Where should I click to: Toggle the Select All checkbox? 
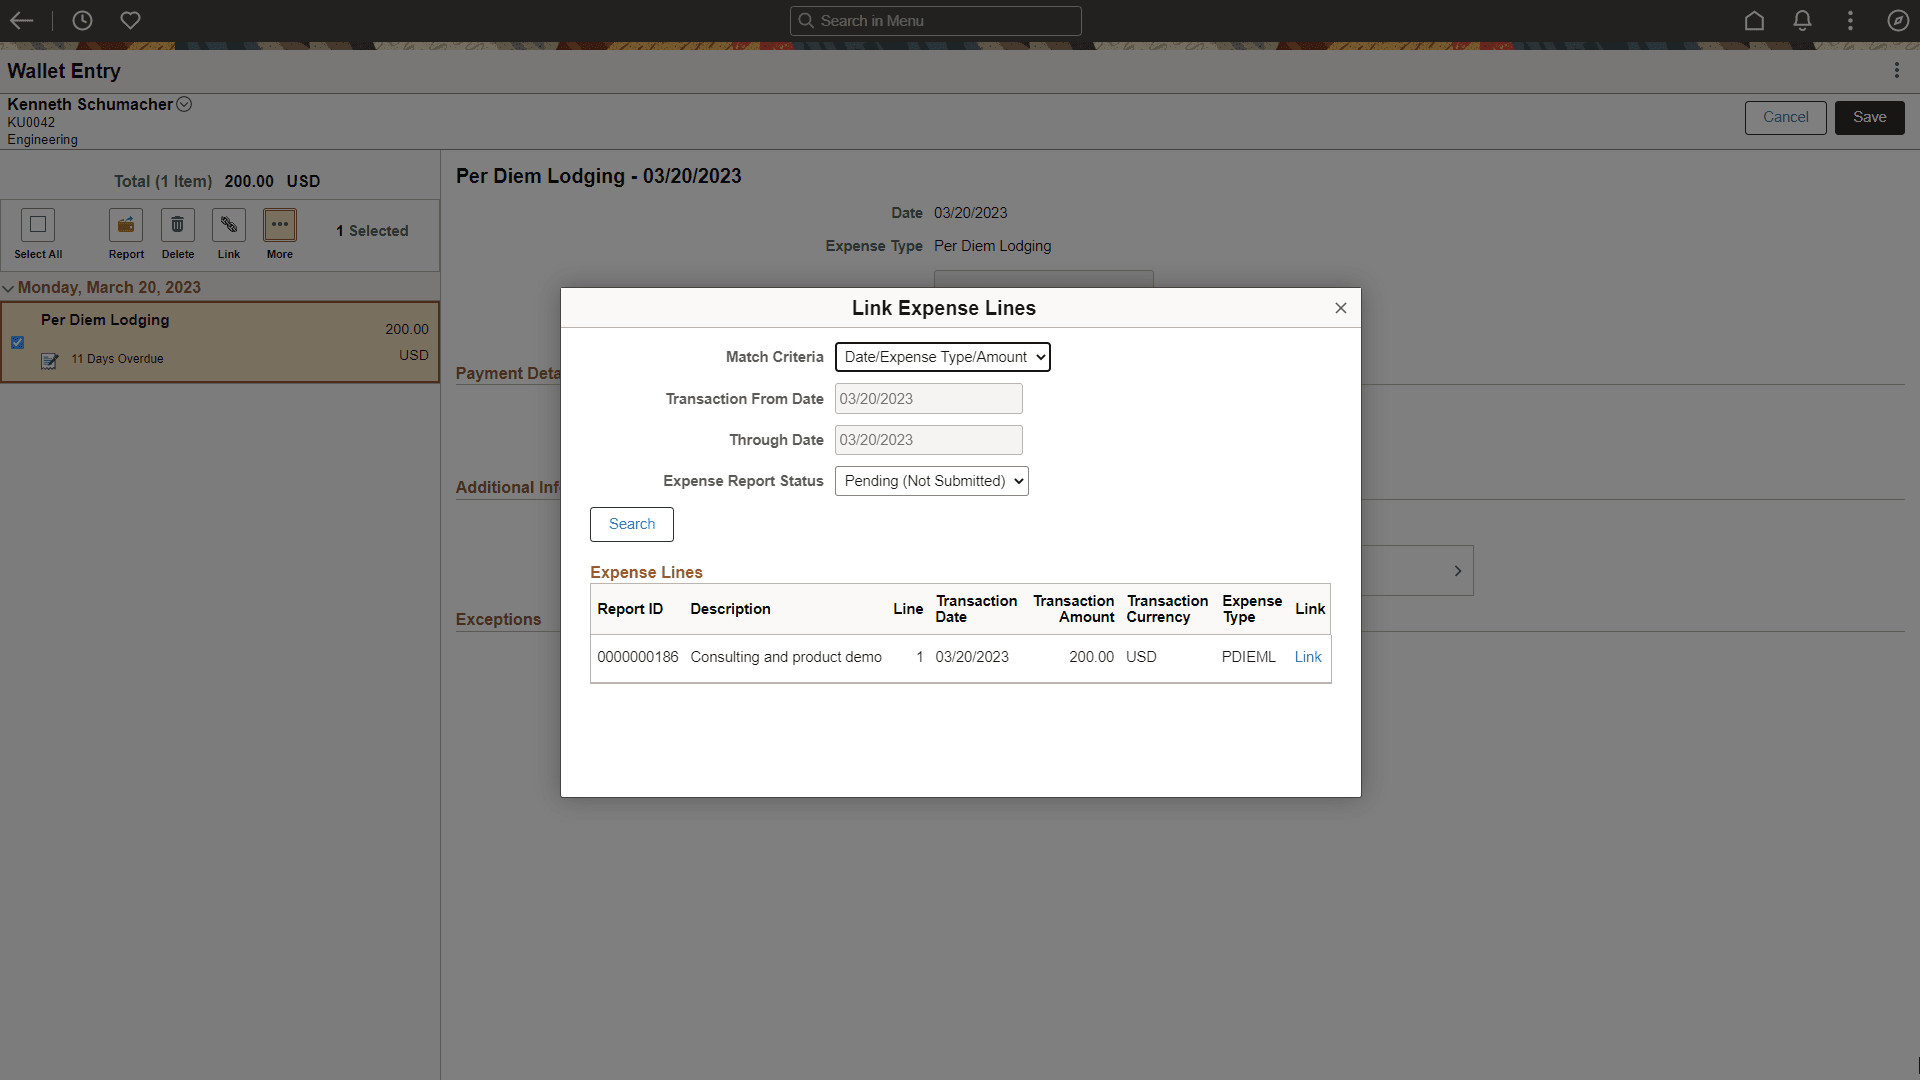pyautogui.click(x=38, y=225)
